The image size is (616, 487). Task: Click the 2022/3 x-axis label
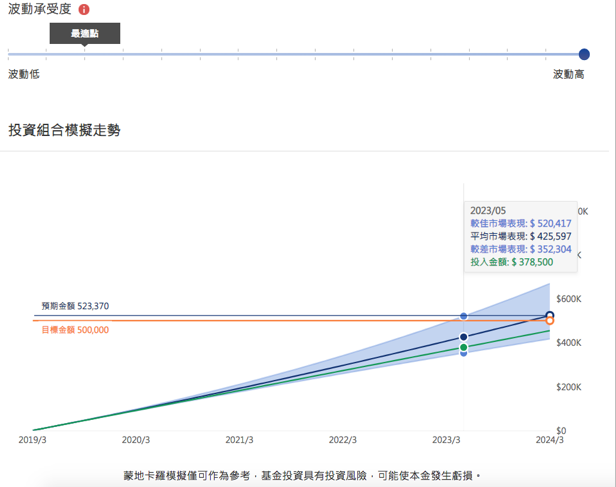point(343,440)
